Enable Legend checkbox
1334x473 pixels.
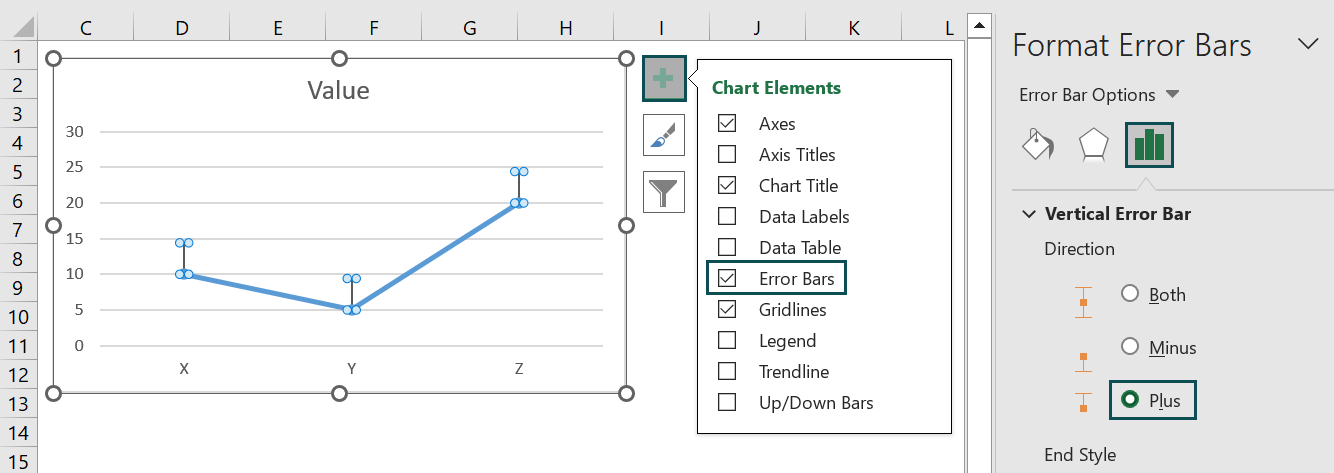727,340
